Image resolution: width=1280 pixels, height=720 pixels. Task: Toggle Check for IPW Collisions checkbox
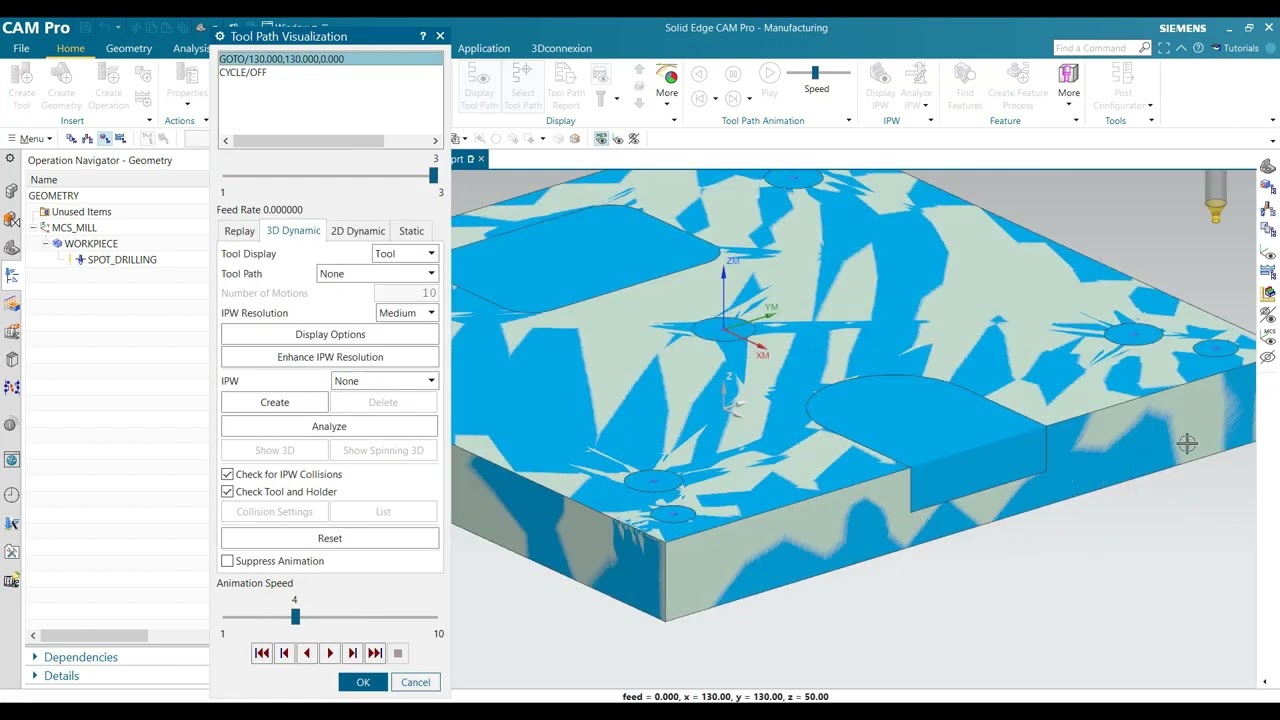click(x=227, y=474)
